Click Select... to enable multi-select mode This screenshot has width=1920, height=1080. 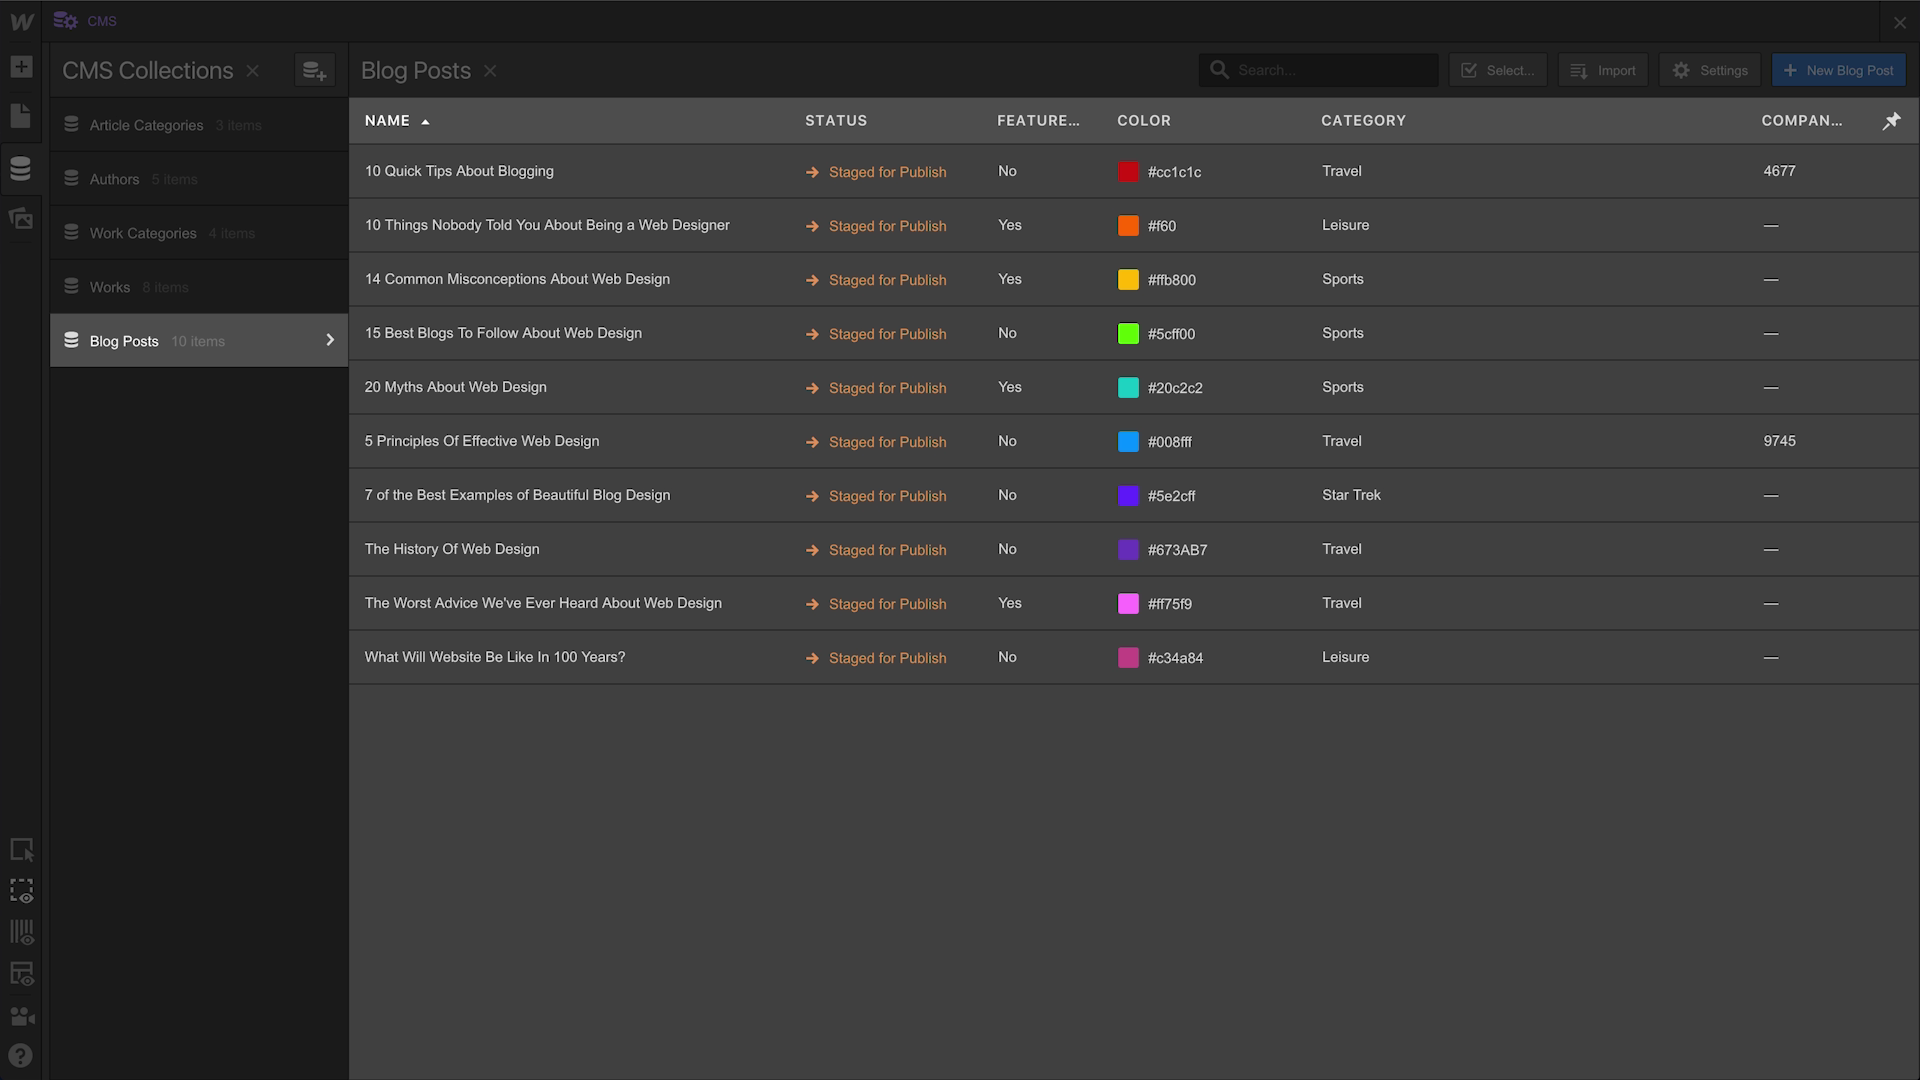(1497, 70)
